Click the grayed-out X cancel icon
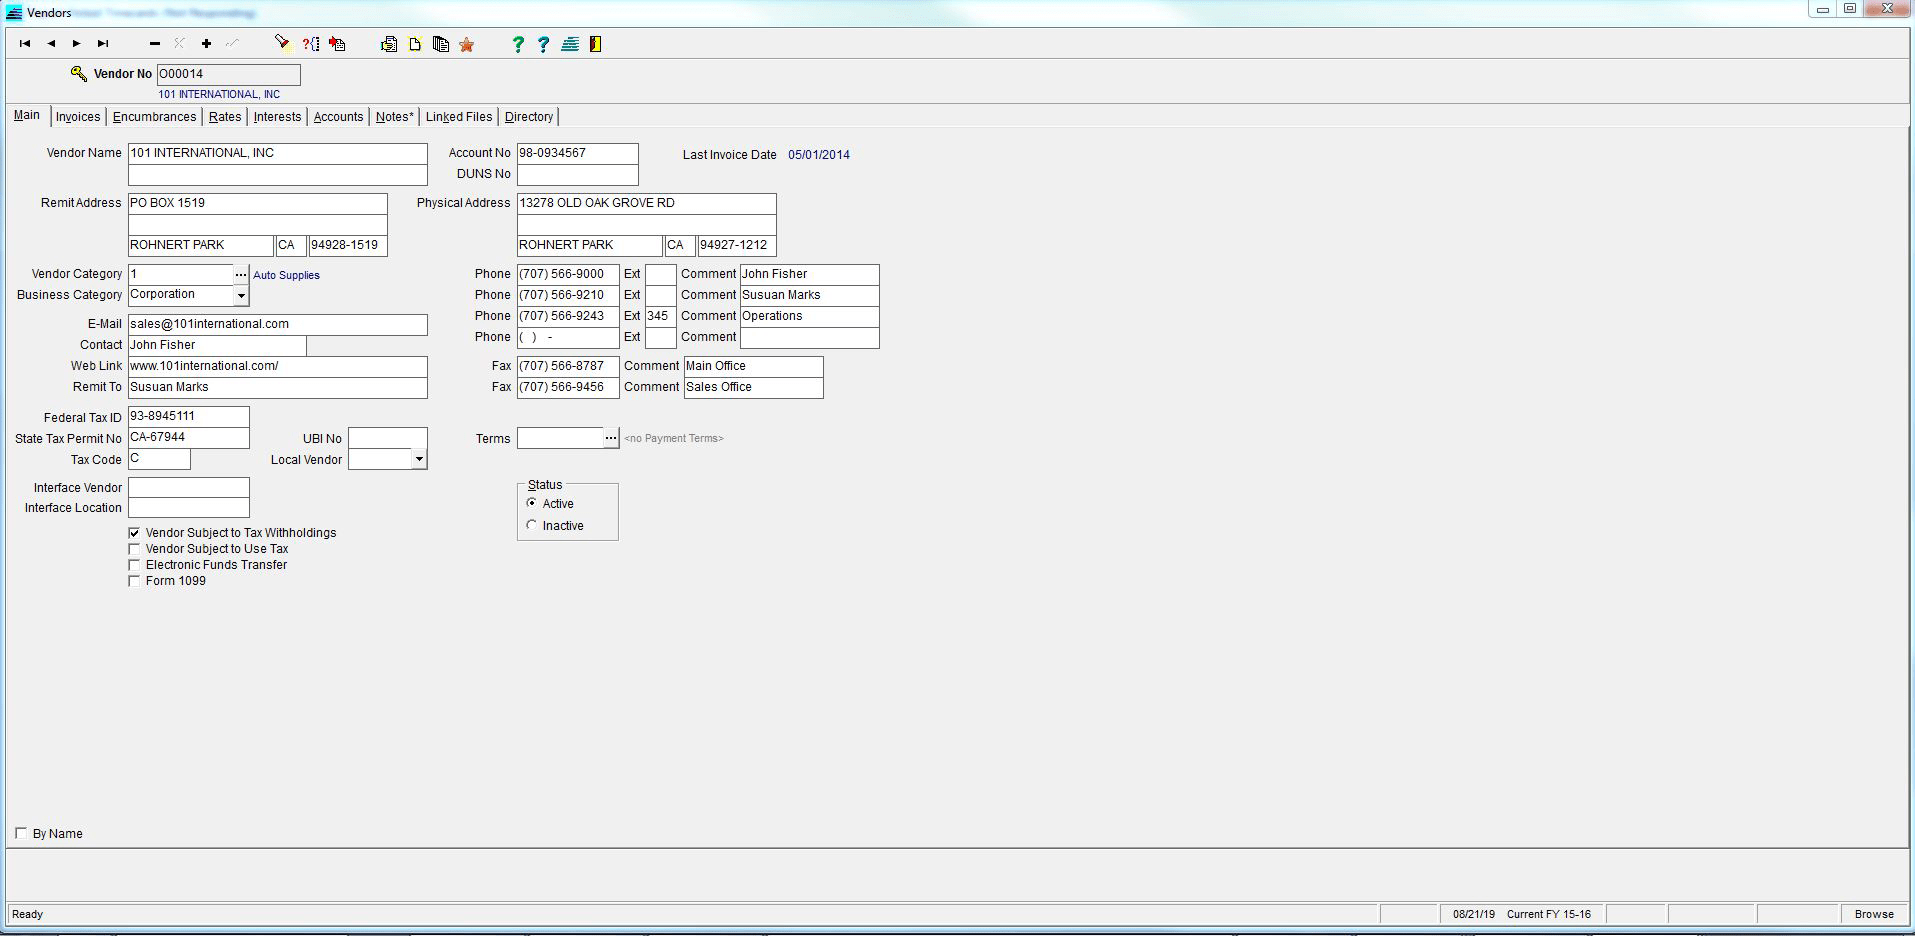 180,44
